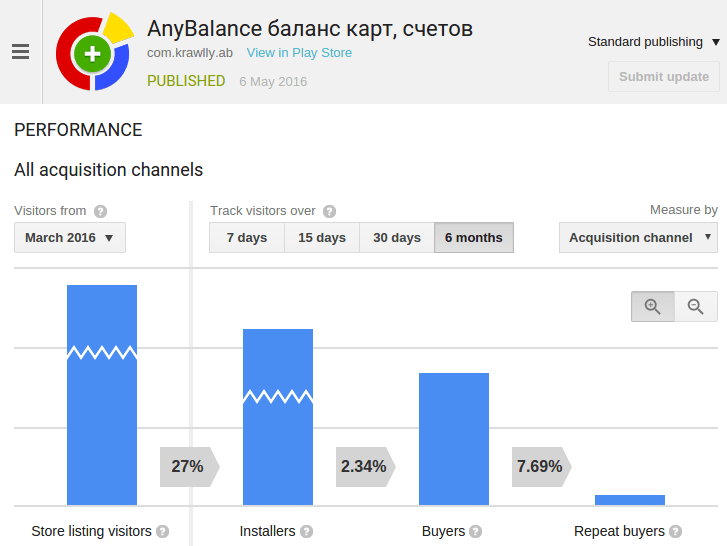727x546 pixels.
Task: Open the hamburger navigation menu
Action: tap(20, 52)
